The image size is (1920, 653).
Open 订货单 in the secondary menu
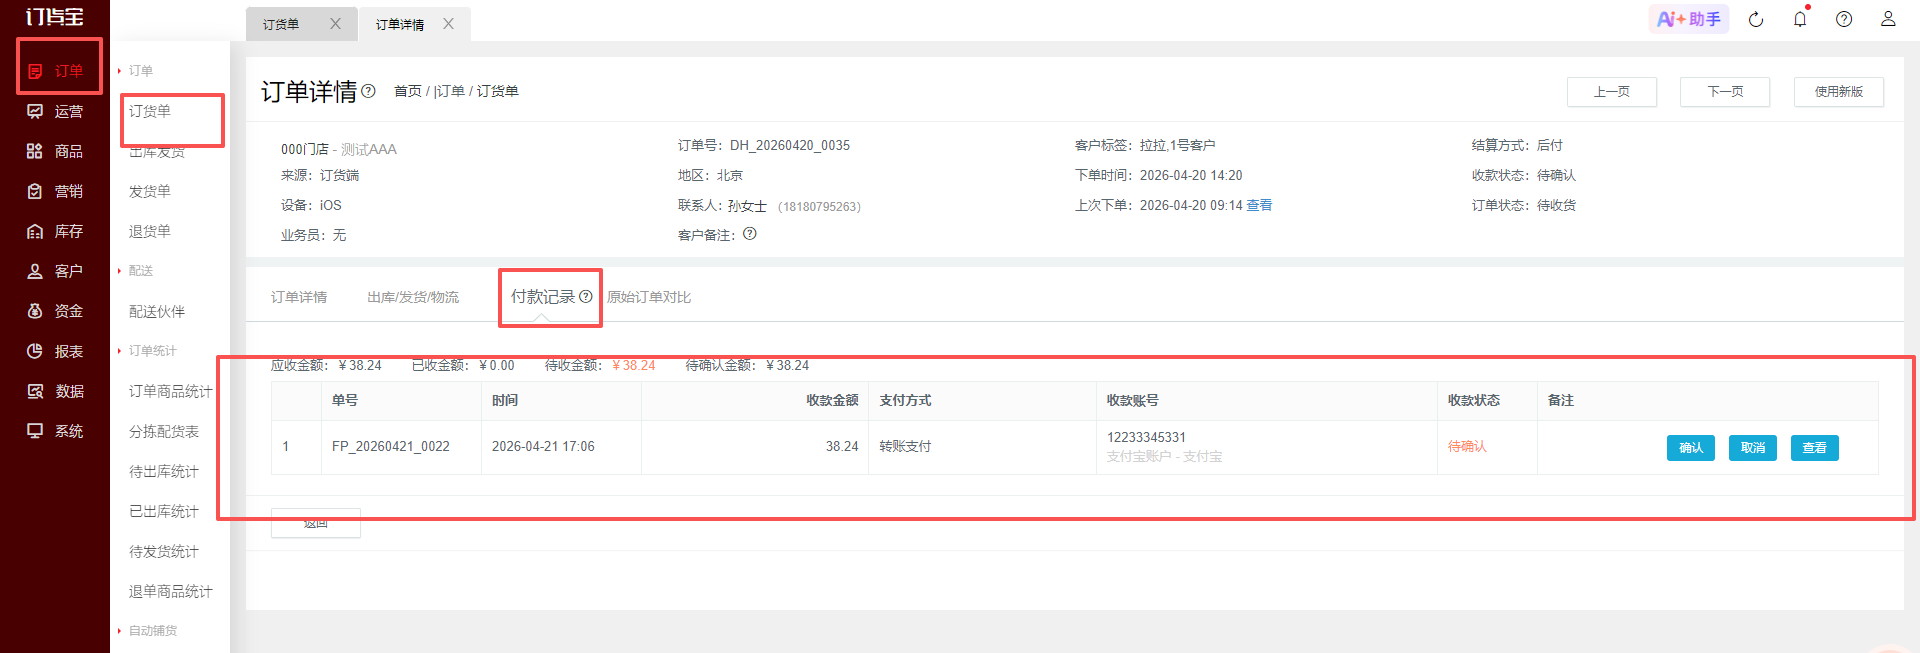[x=150, y=111]
